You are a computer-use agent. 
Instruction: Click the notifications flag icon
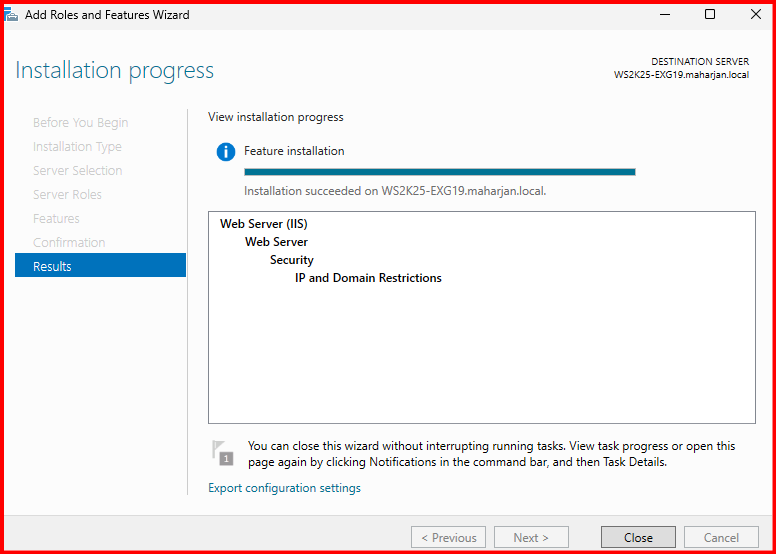[222, 452]
